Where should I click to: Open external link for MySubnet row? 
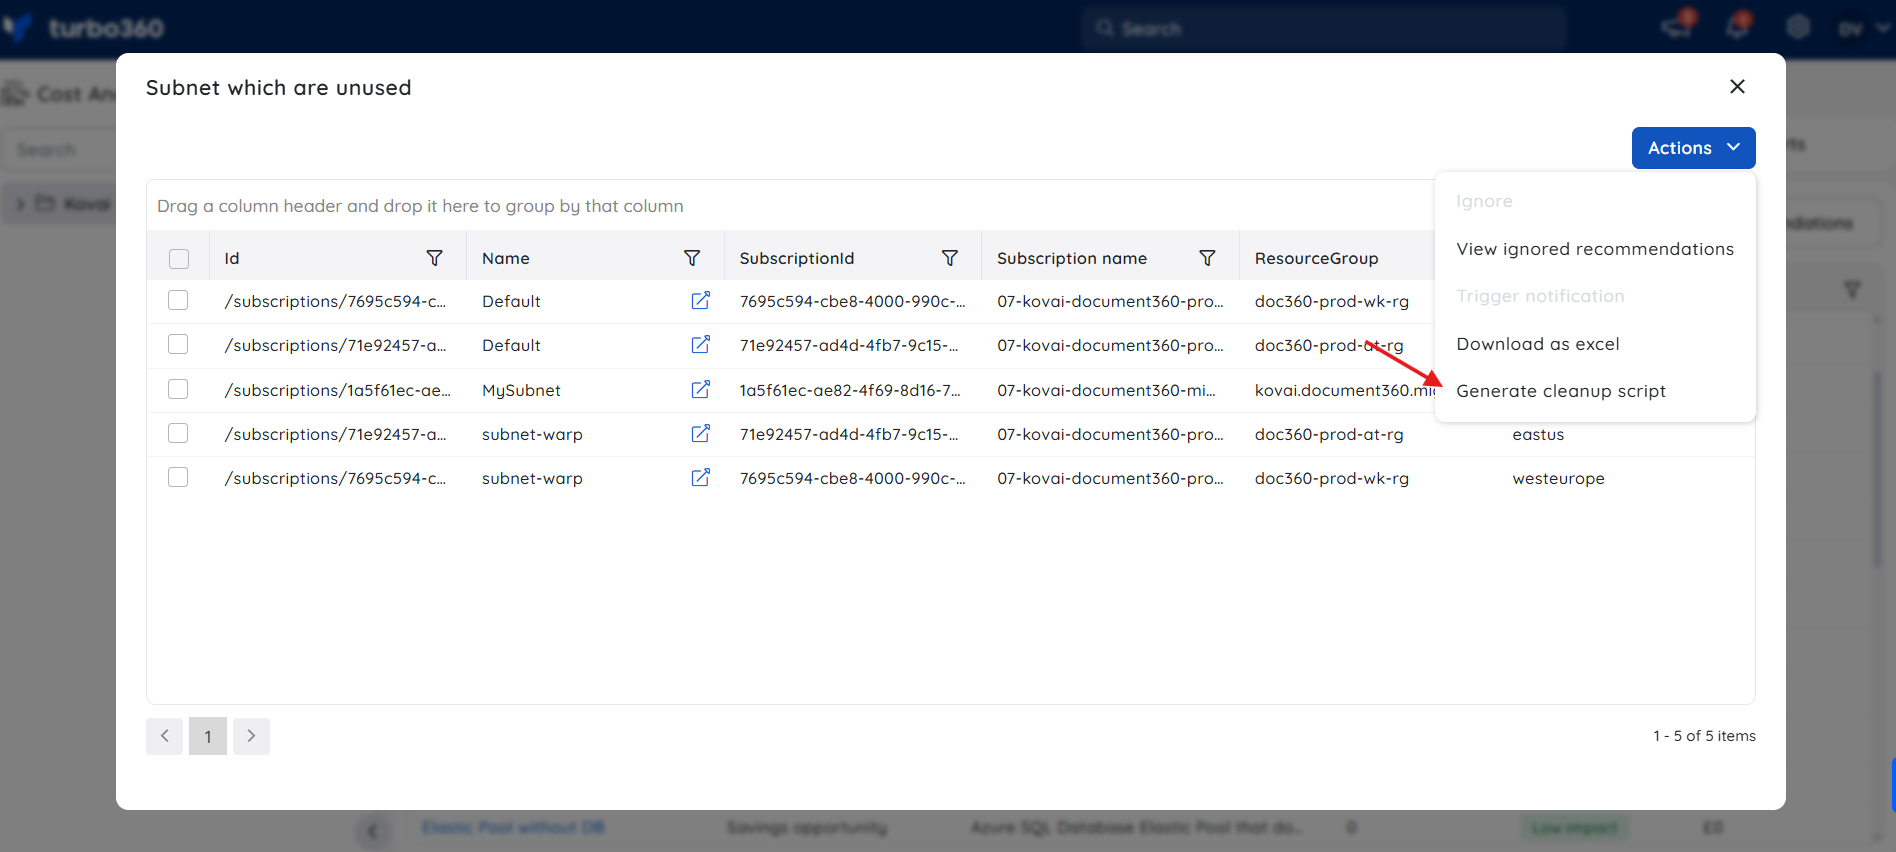click(x=701, y=390)
